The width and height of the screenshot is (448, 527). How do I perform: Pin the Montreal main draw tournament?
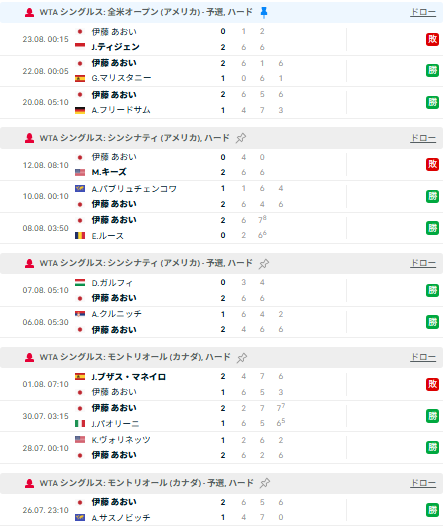coord(241,358)
